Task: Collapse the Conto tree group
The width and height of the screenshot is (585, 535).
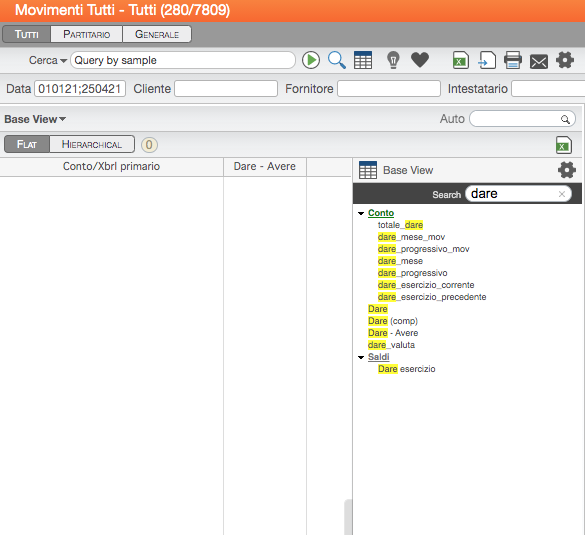Action: 361,213
